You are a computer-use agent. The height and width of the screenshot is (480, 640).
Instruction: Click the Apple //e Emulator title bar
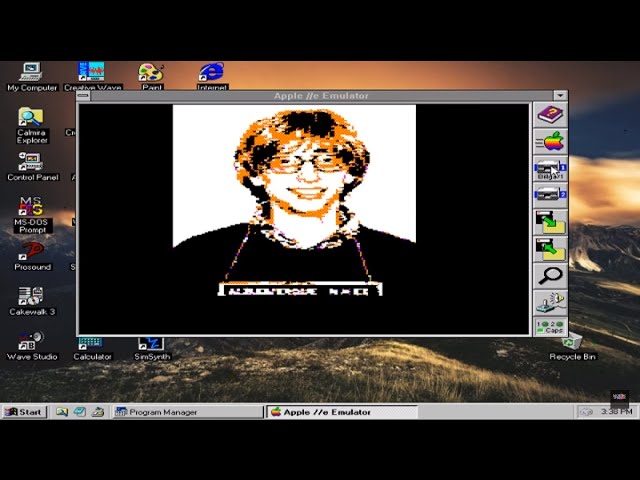(x=322, y=96)
